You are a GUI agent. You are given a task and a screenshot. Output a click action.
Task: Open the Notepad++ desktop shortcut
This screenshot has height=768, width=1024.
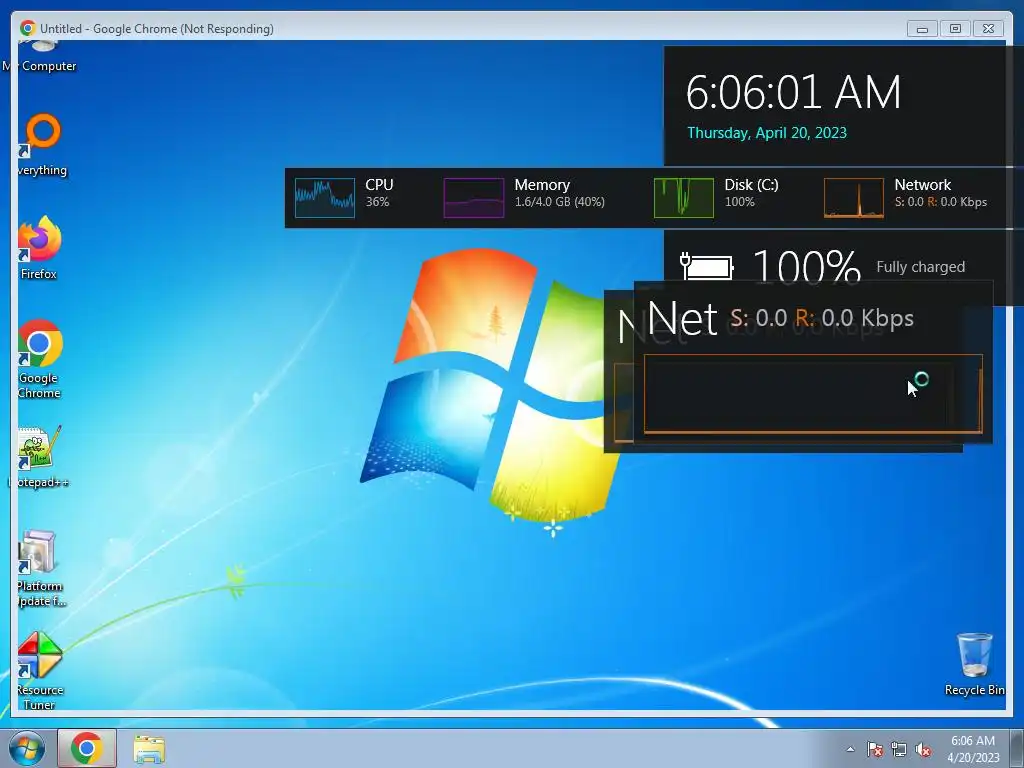click(39, 457)
